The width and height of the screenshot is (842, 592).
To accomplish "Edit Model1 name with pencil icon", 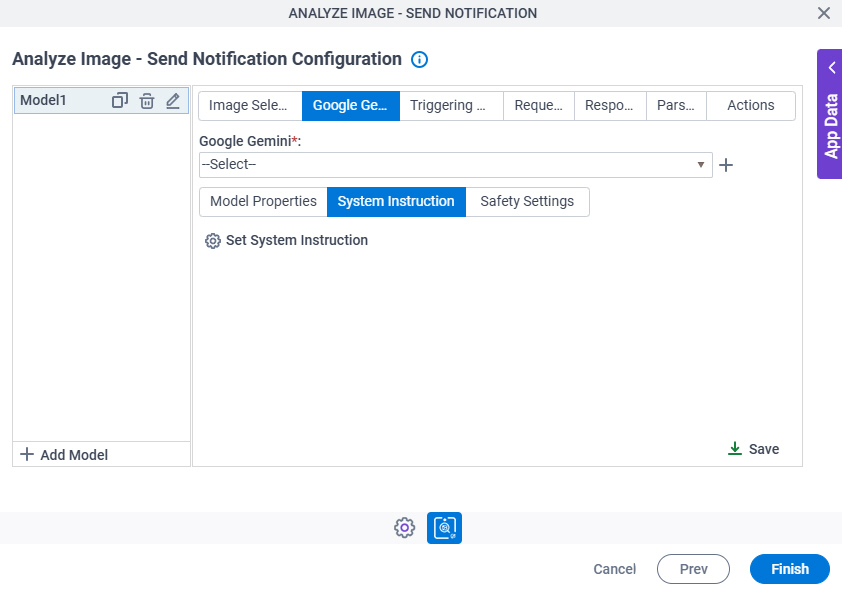I will coord(173,100).
